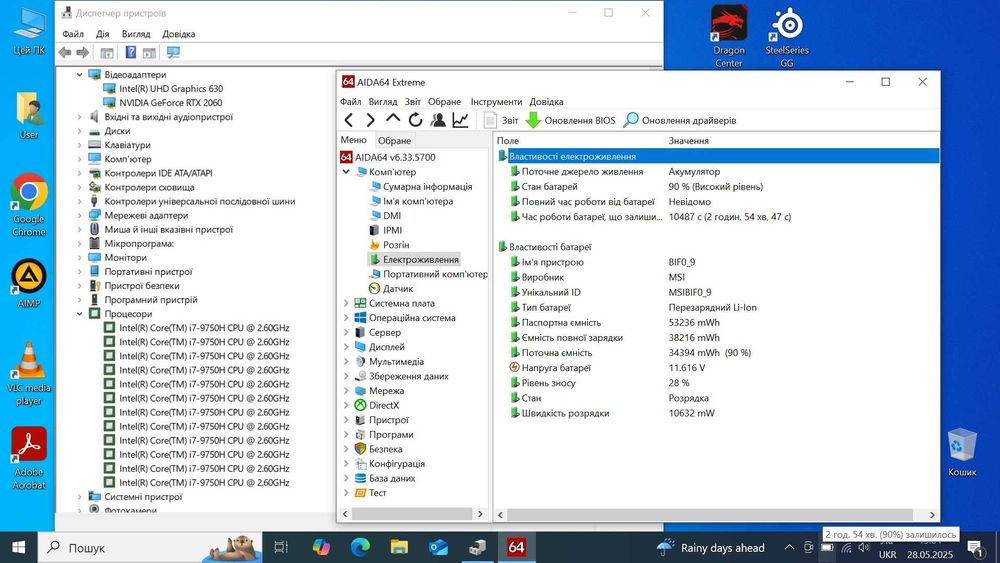This screenshot has height=563, width=1000.
Task: Open the Windows Start menu
Action: (18, 547)
